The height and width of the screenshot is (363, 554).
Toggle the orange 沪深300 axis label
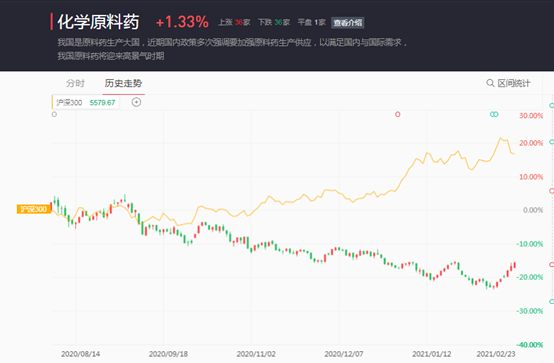click(34, 209)
